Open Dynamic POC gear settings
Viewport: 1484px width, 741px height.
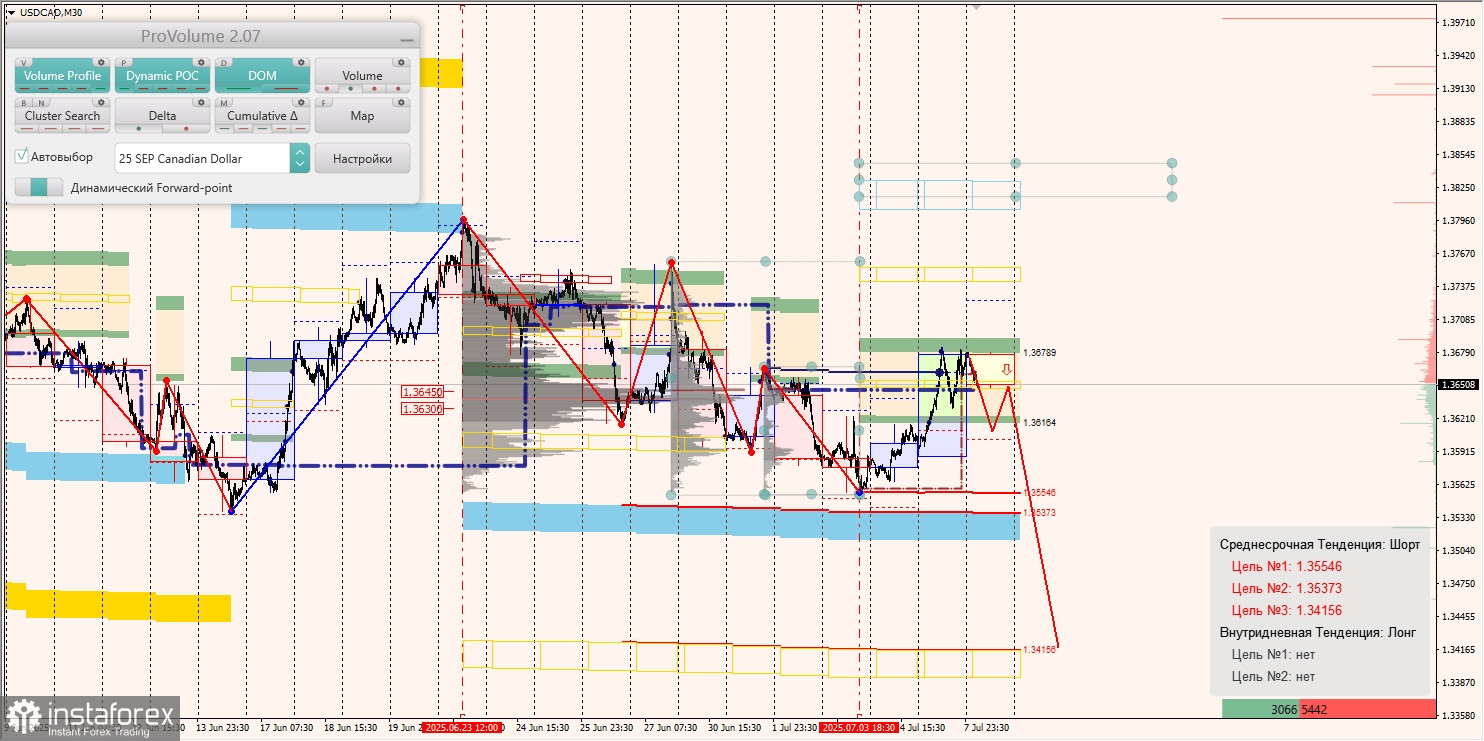click(201, 62)
